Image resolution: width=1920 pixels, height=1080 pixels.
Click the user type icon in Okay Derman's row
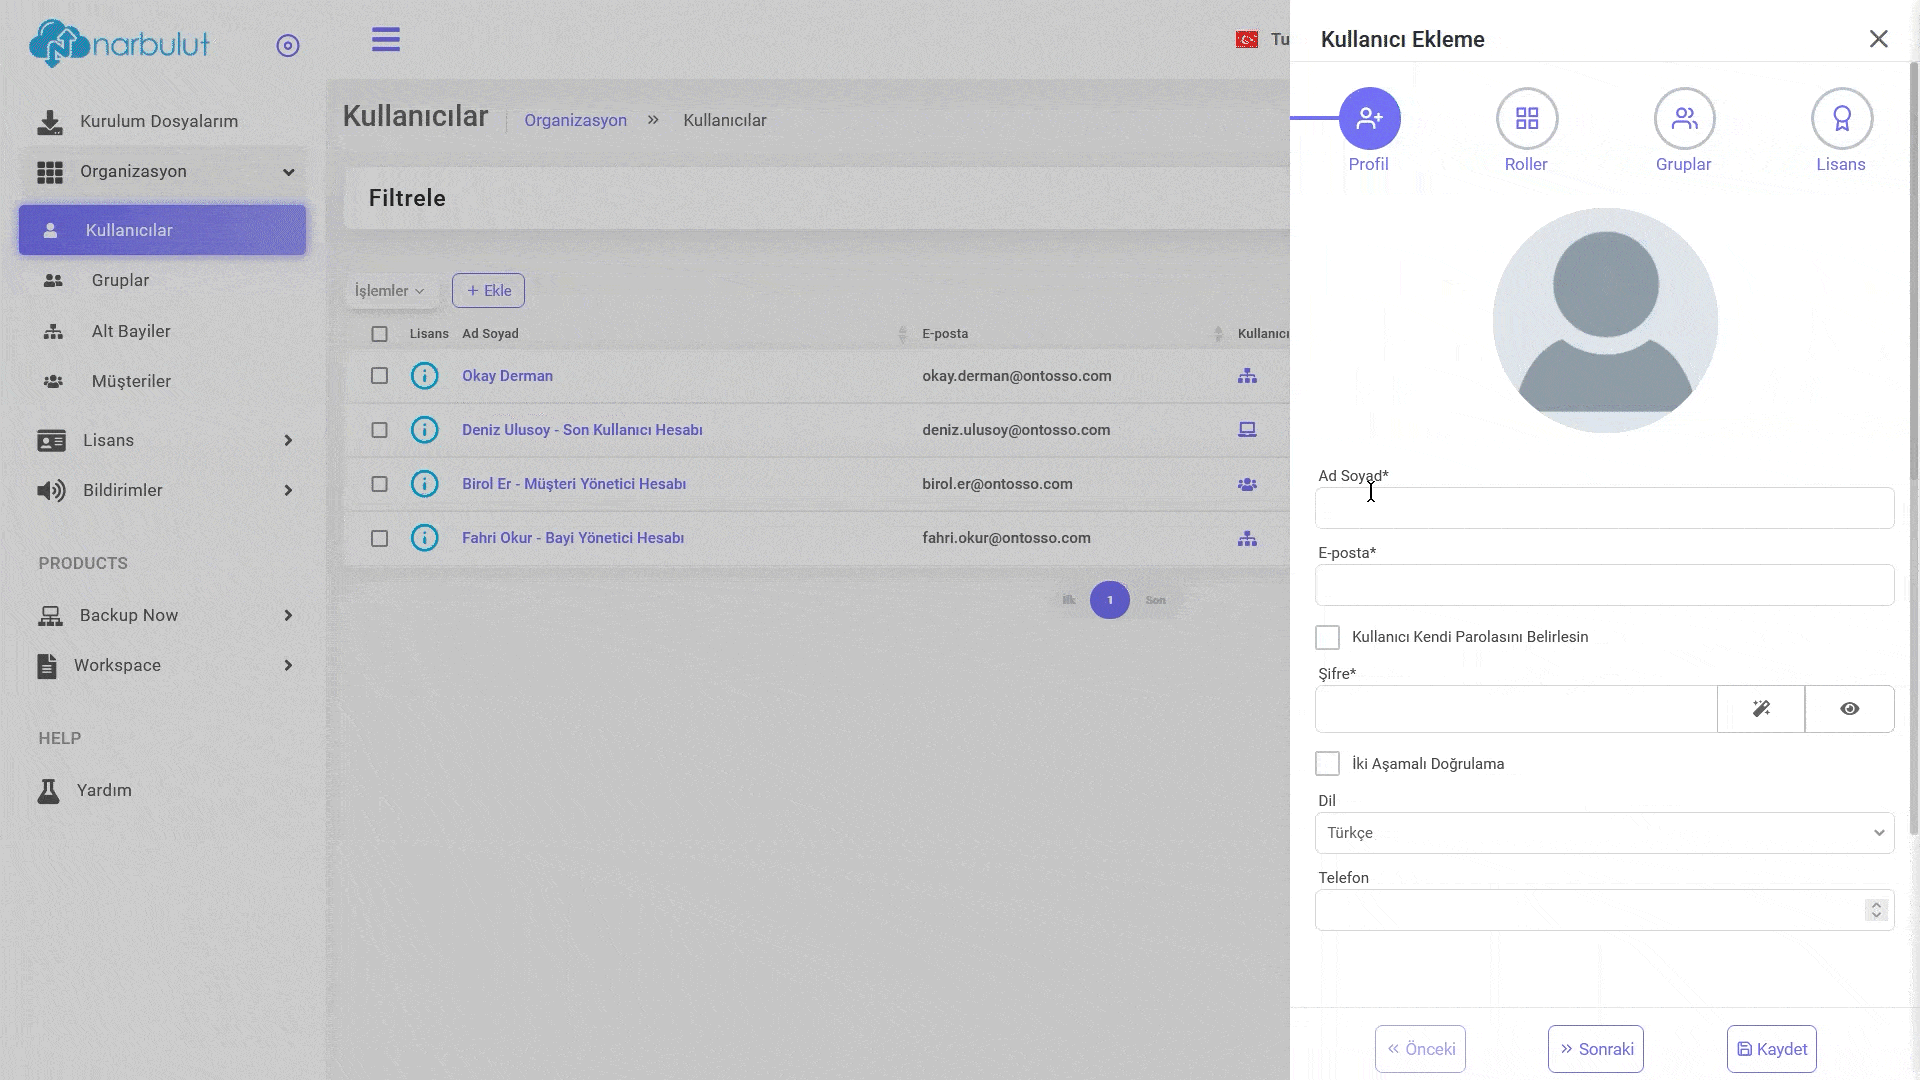click(x=1247, y=376)
